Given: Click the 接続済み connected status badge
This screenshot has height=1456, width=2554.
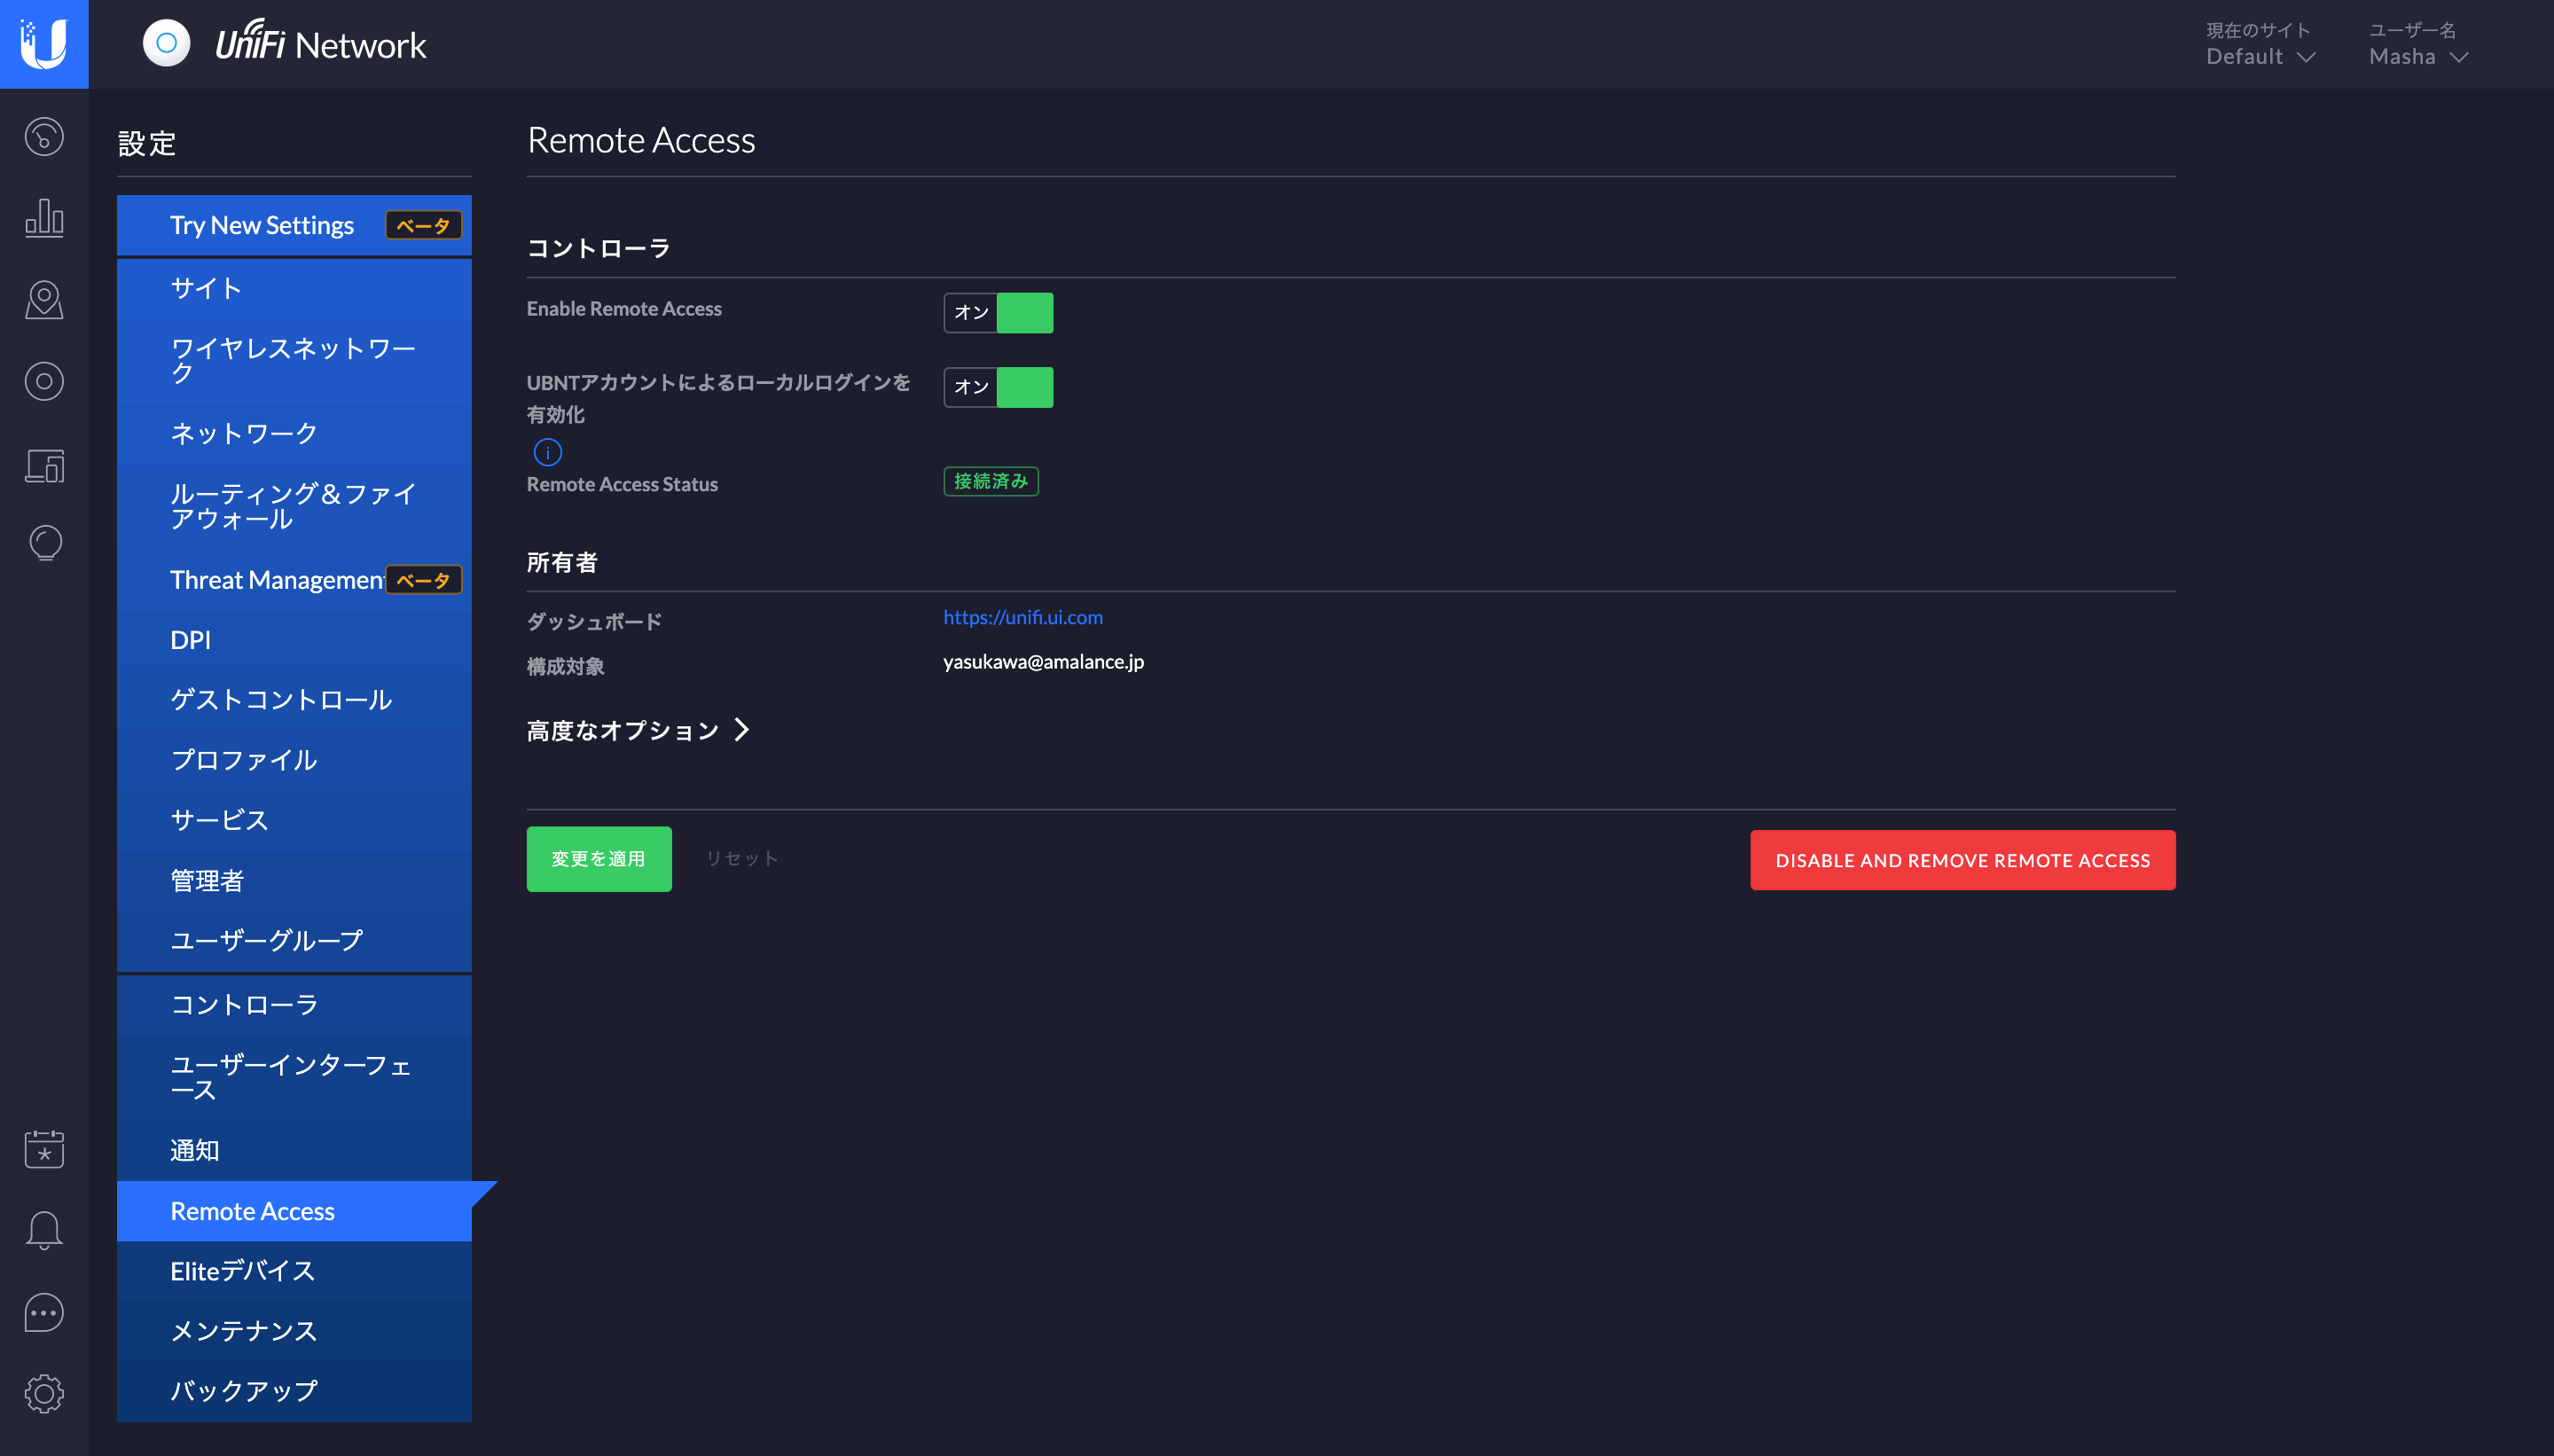Looking at the screenshot, I should [991, 481].
